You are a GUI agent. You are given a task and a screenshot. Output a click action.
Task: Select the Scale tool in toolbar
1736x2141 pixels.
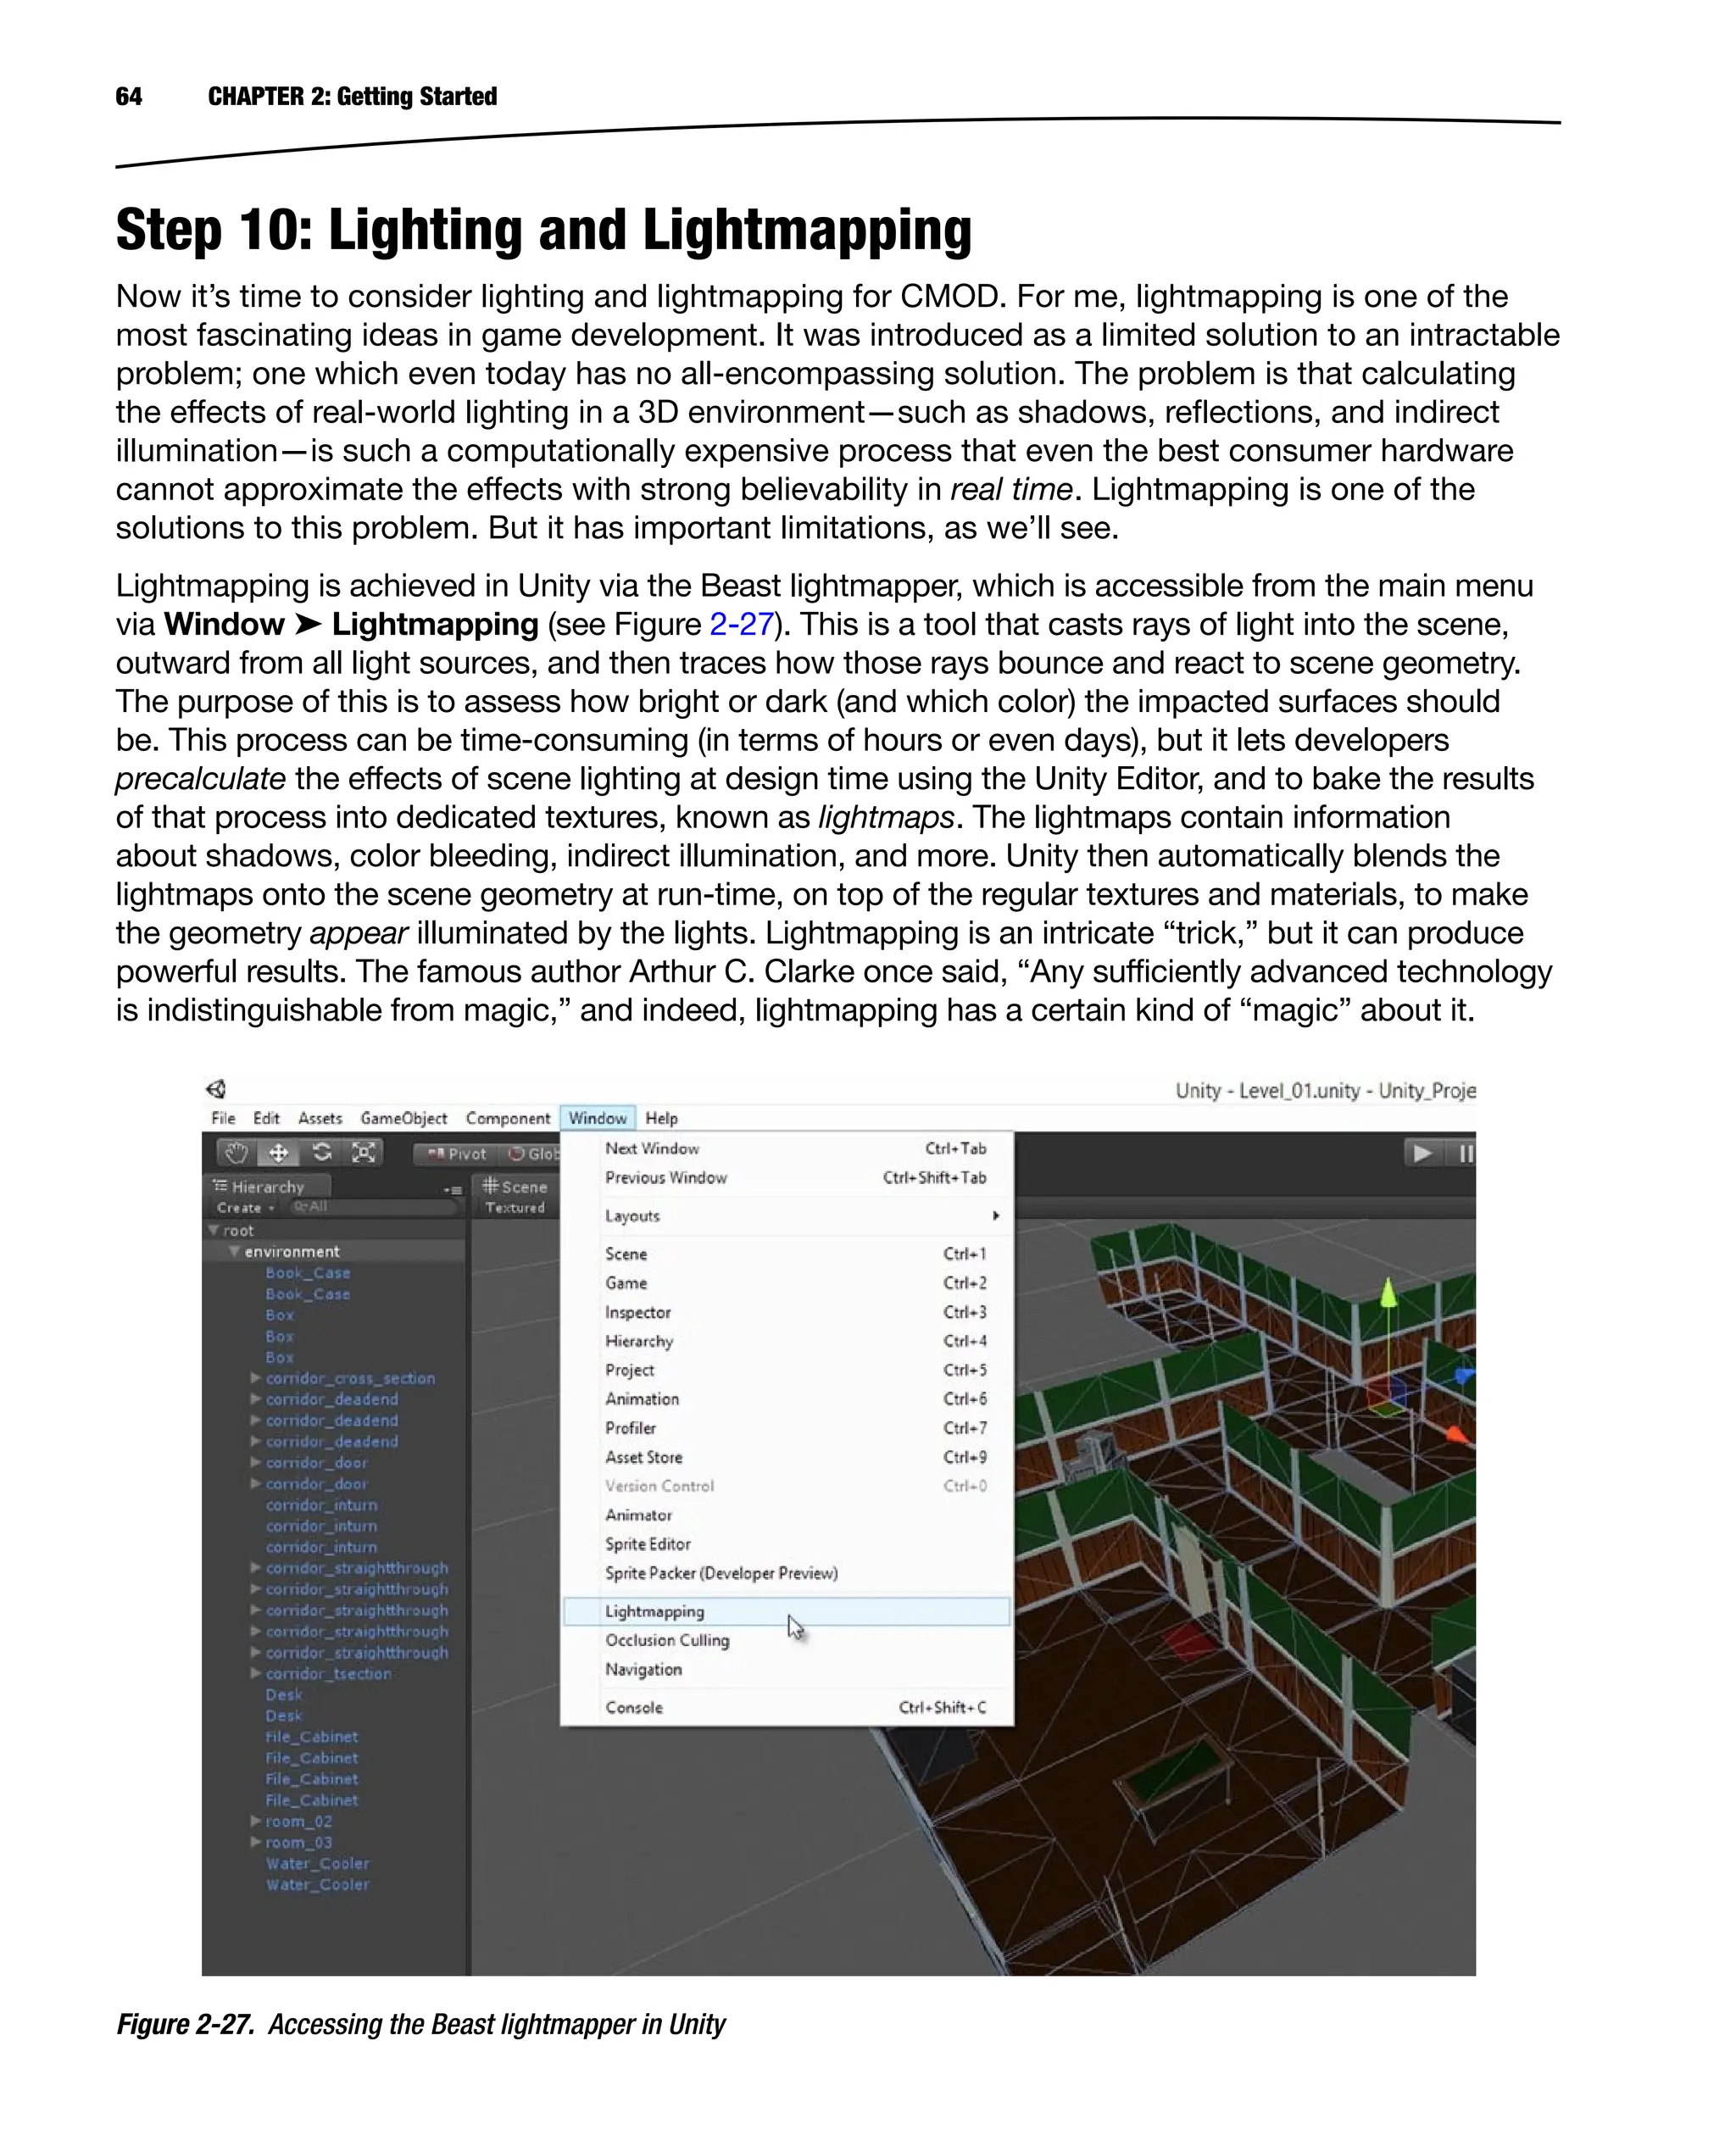coord(363,1153)
